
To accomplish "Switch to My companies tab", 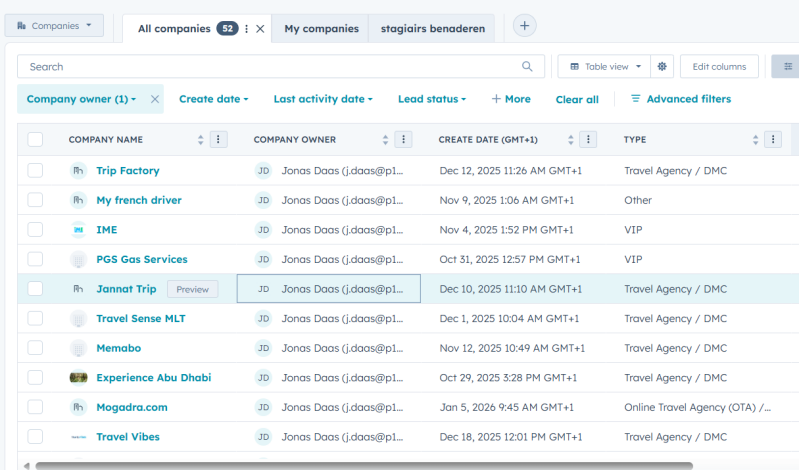I will [x=321, y=29].
